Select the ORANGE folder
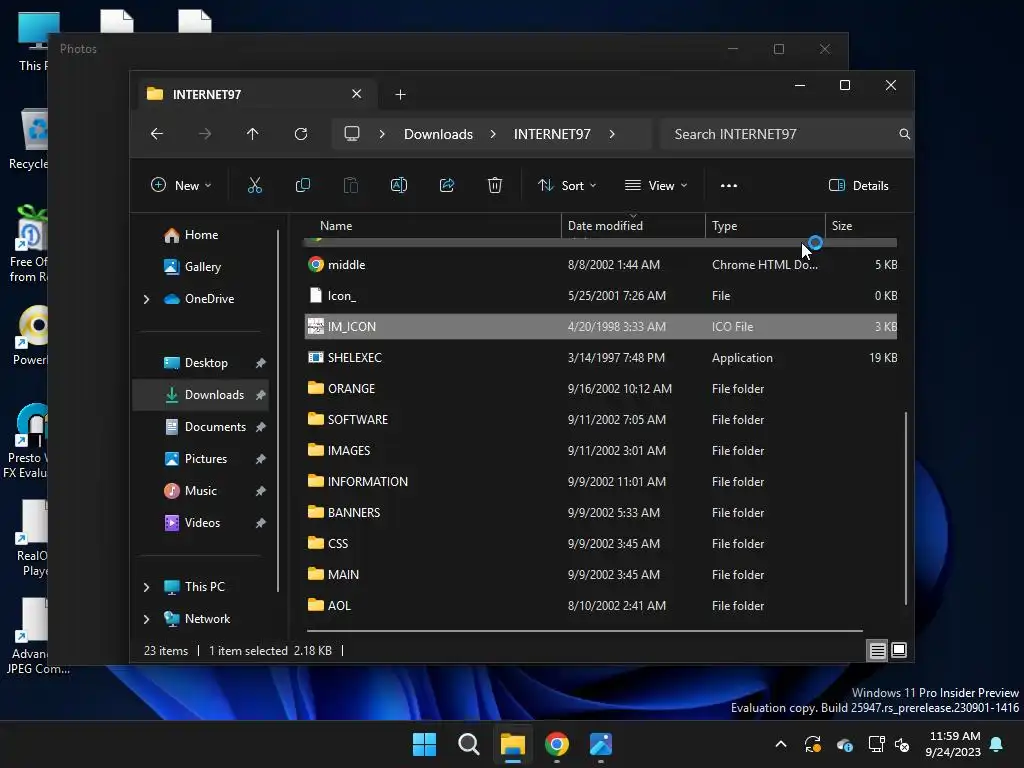1024x768 pixels. 601,389
